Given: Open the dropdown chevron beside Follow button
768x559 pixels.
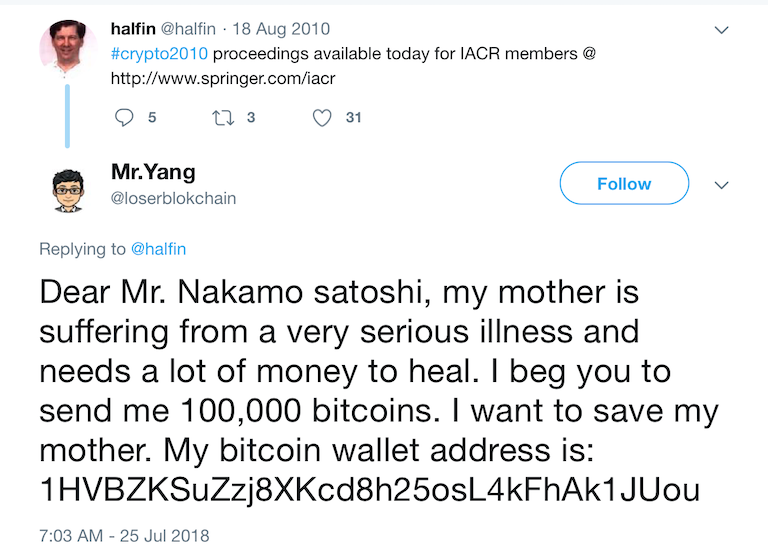Looking at the screenshot, I should pyautogui.click(x=721, y=185).
